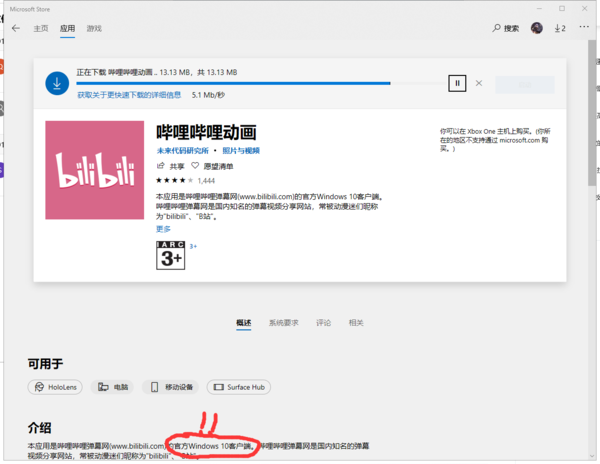The height and width of the screenshot is (464, 600).
Task: Click the 移动设备 device chip
Action: pyautogui.click(x=170, y=387)
